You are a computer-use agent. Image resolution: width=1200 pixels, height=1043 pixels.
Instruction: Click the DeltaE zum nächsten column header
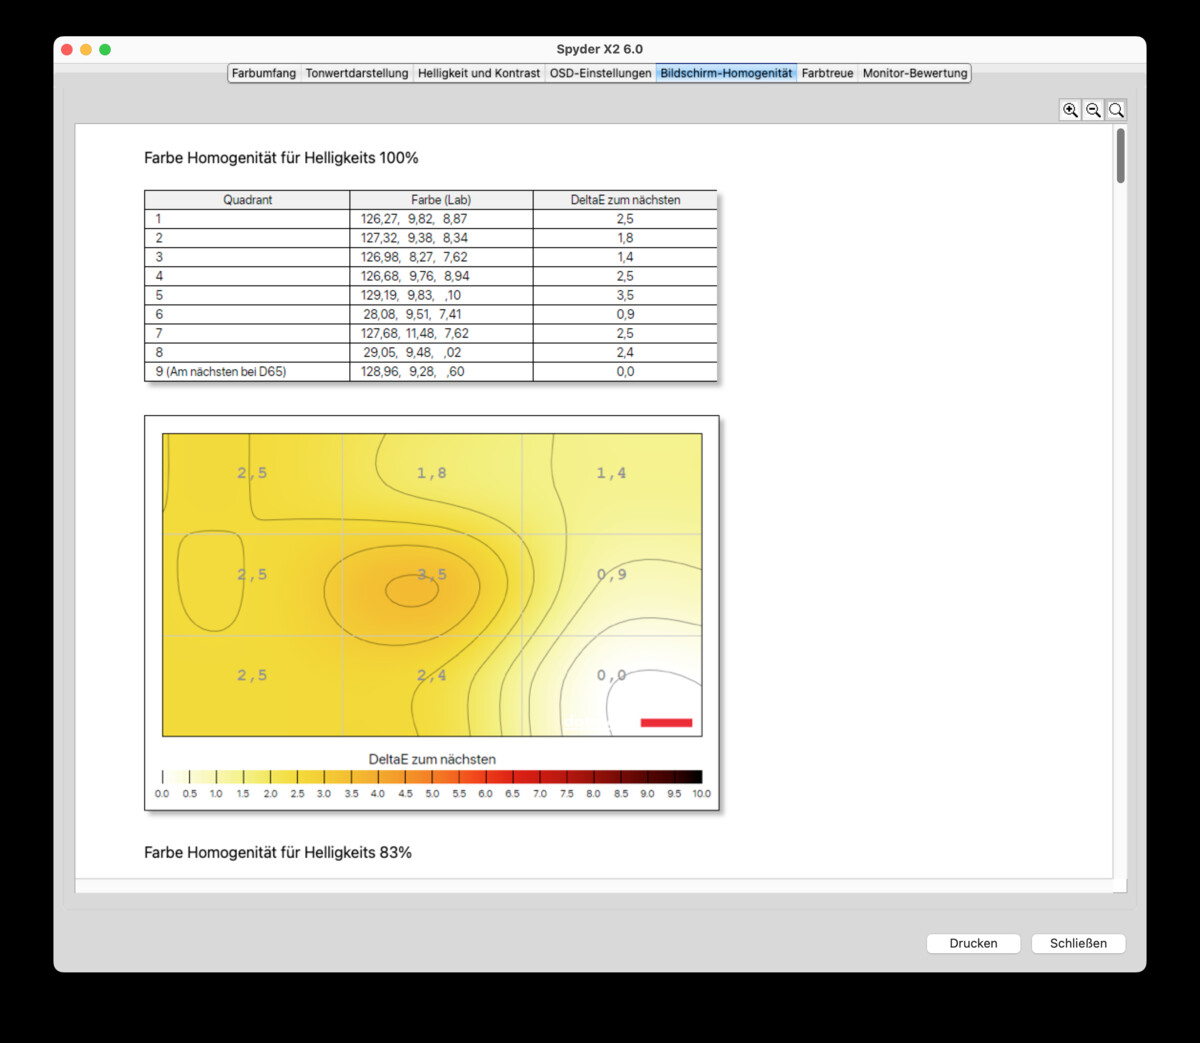625,199
